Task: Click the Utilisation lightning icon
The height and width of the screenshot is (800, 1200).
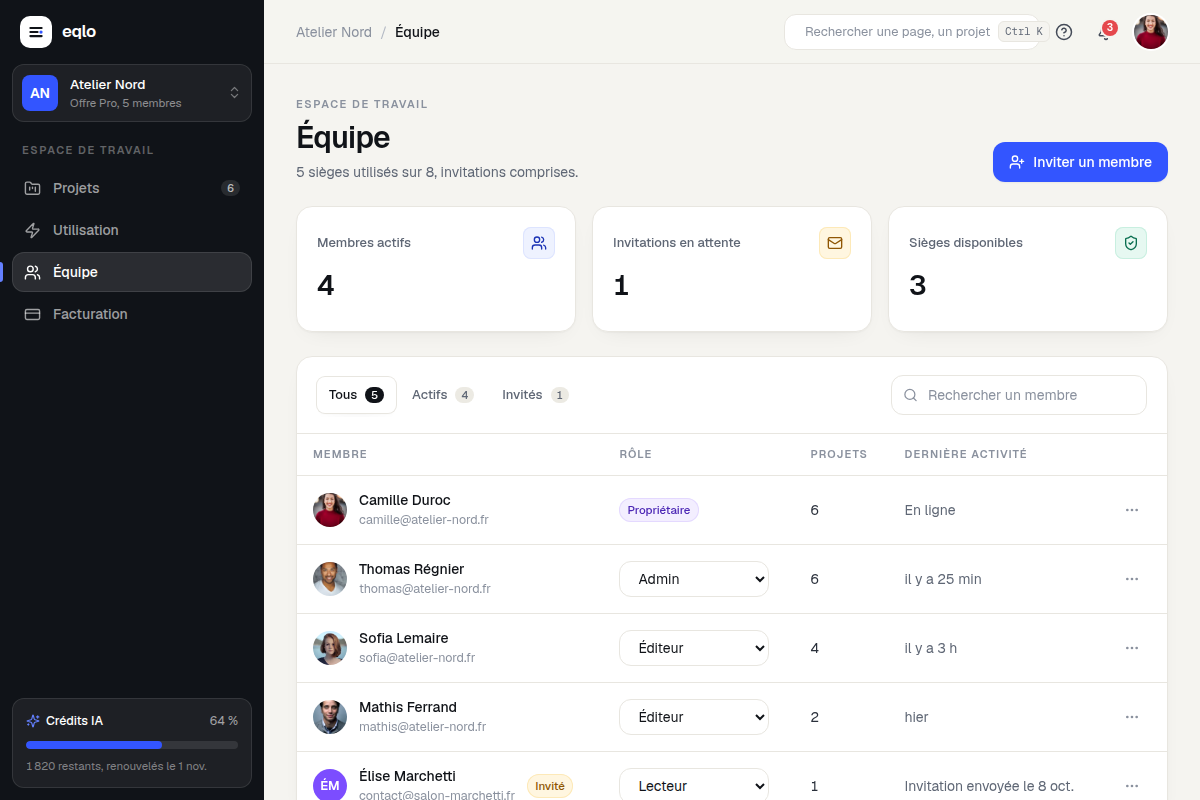Action: (x=32, y=230)
